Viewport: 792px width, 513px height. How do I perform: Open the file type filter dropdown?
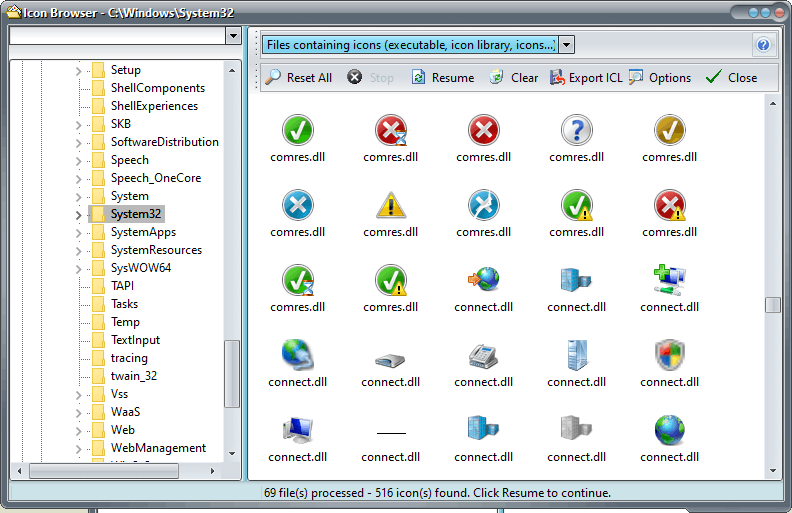coord(566,45)
